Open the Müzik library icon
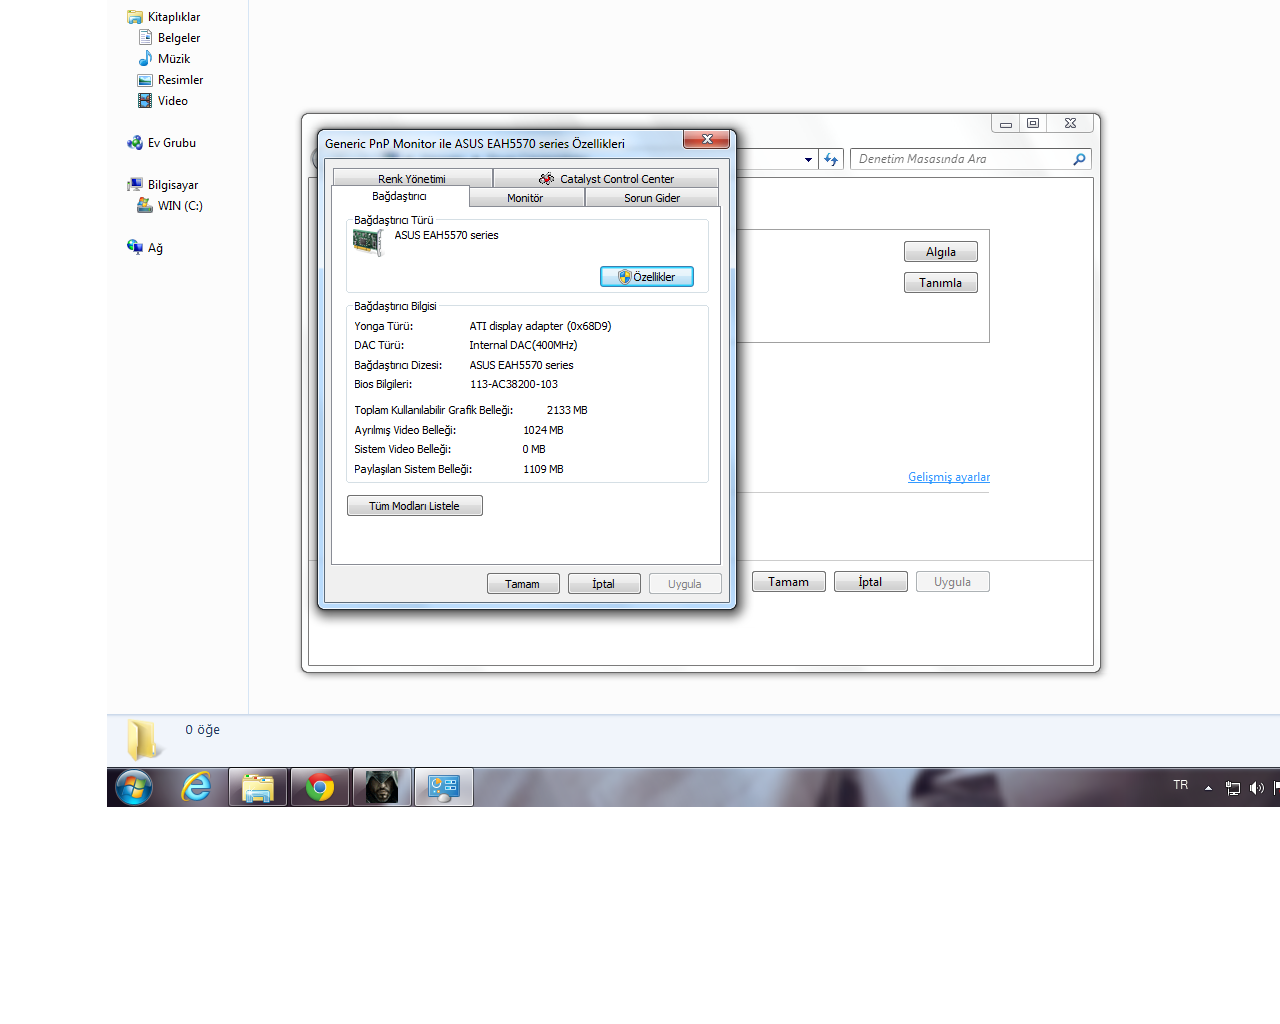The width and height of the screenshot is (1280, 1024). pos(145,58)
